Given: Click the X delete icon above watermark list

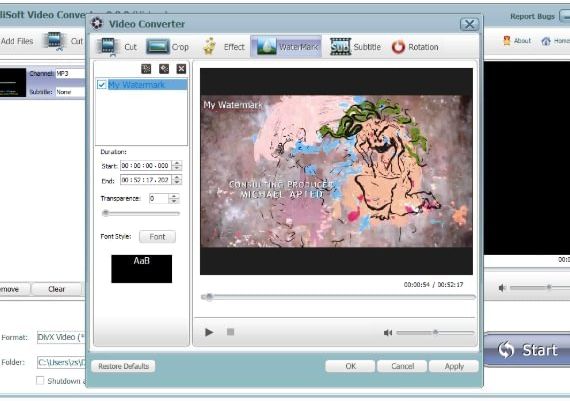Looking at the screenshot, I should [x=181, y=69].
